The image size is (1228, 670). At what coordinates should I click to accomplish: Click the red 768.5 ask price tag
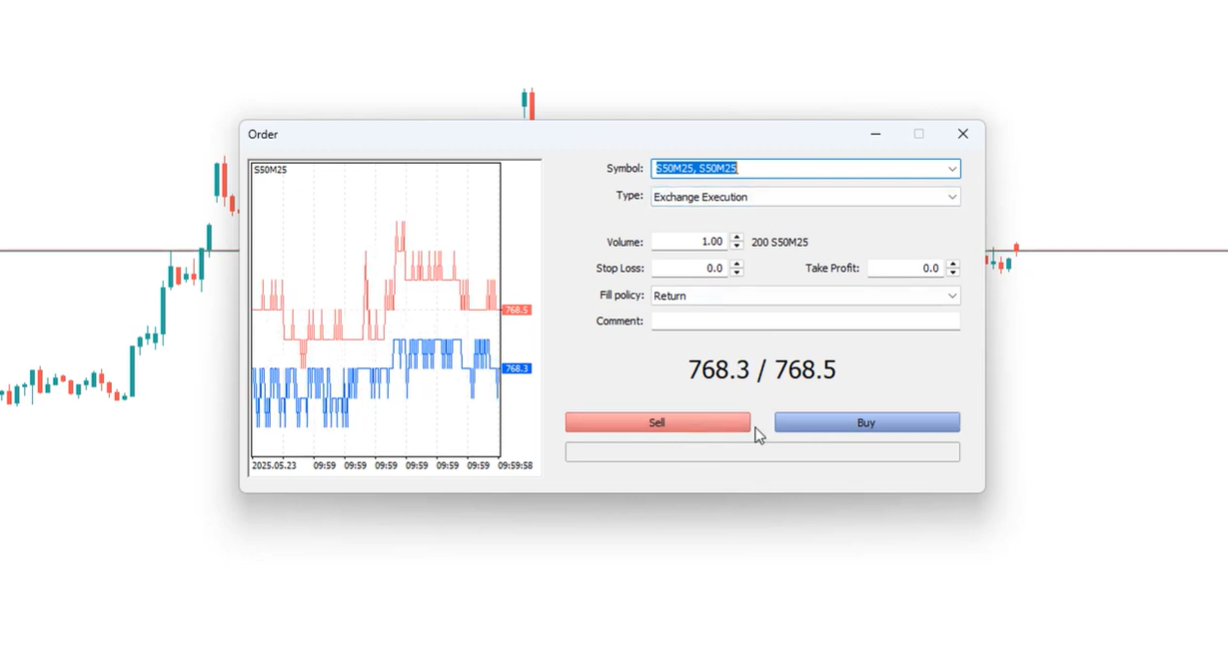[x=517, y=310]
